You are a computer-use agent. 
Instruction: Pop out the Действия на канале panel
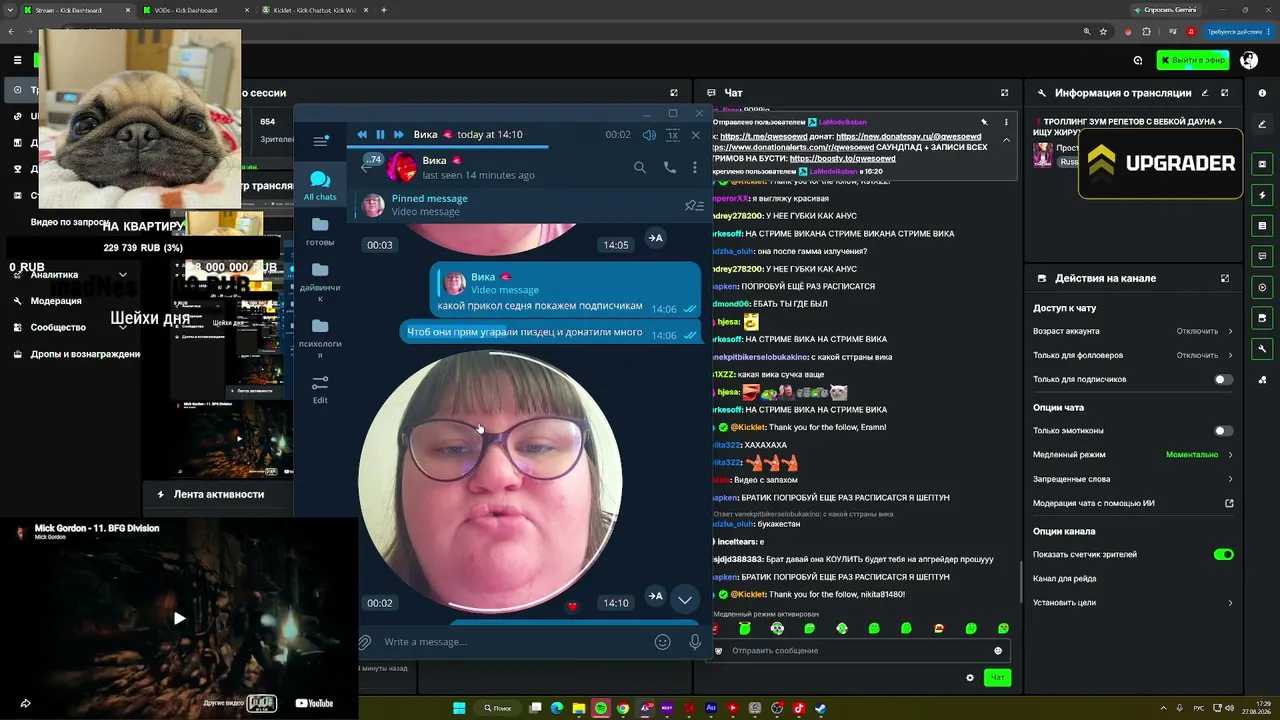[1225, 278]
